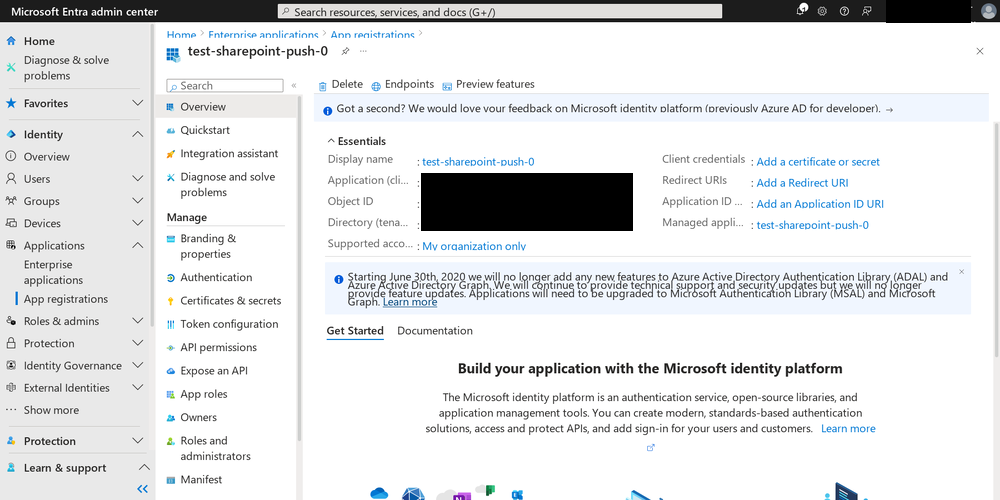Expand the Favorites section chevron
The image size is (1000, 500).
tap(137, 103)
